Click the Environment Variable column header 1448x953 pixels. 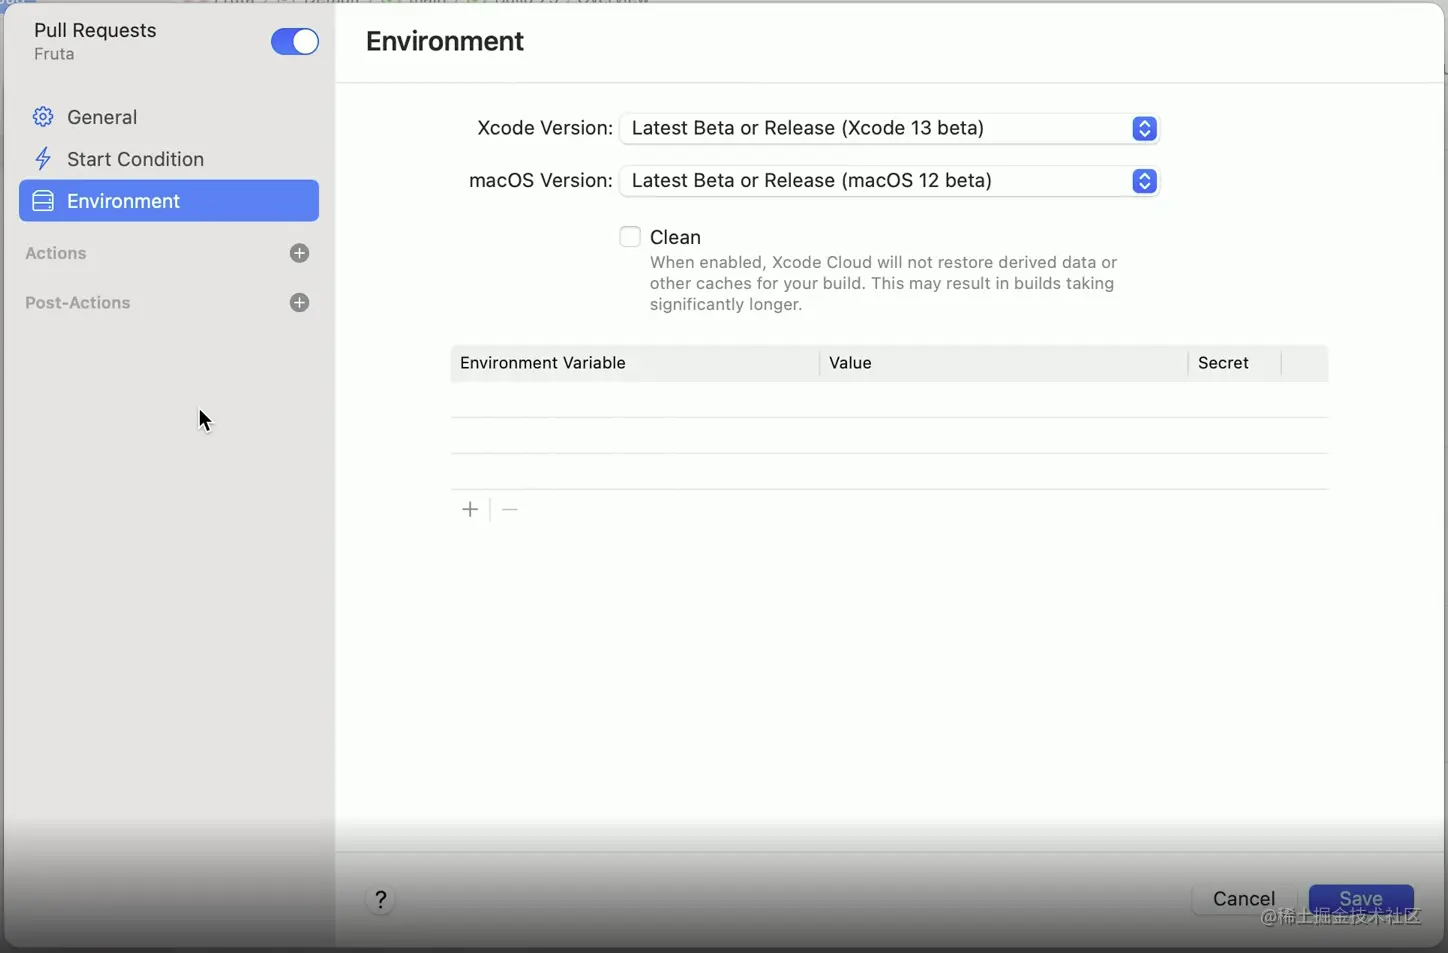[x=635, y=363]
